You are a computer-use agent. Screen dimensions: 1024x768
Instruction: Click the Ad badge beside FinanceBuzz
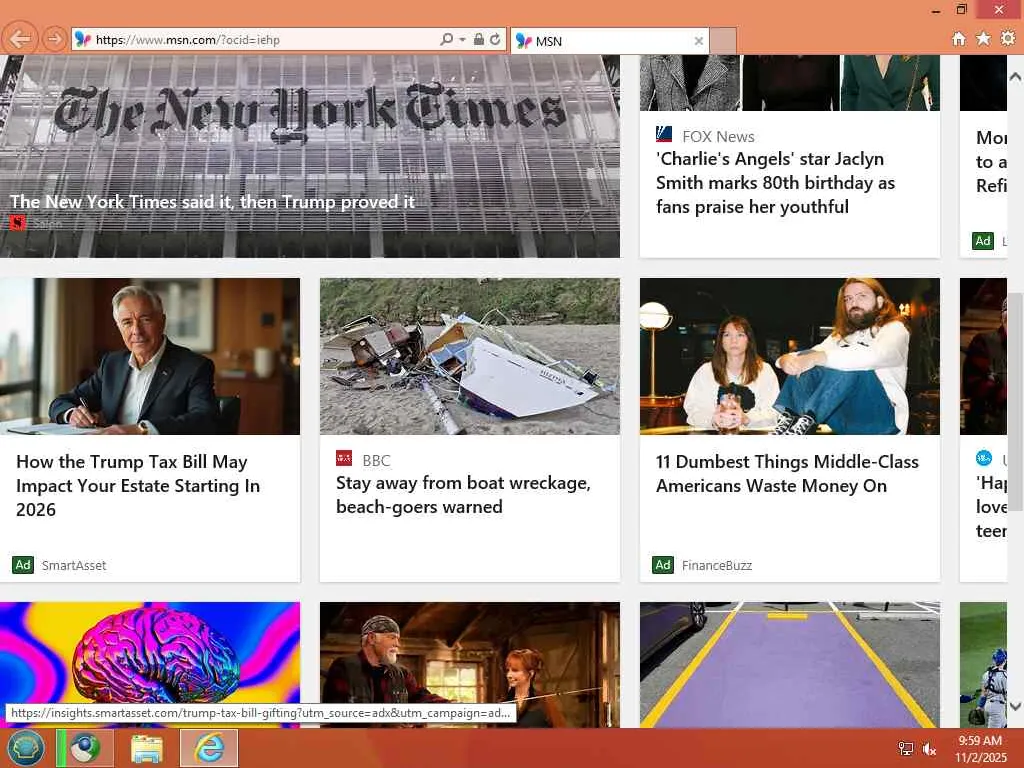[x=663, y=565]
